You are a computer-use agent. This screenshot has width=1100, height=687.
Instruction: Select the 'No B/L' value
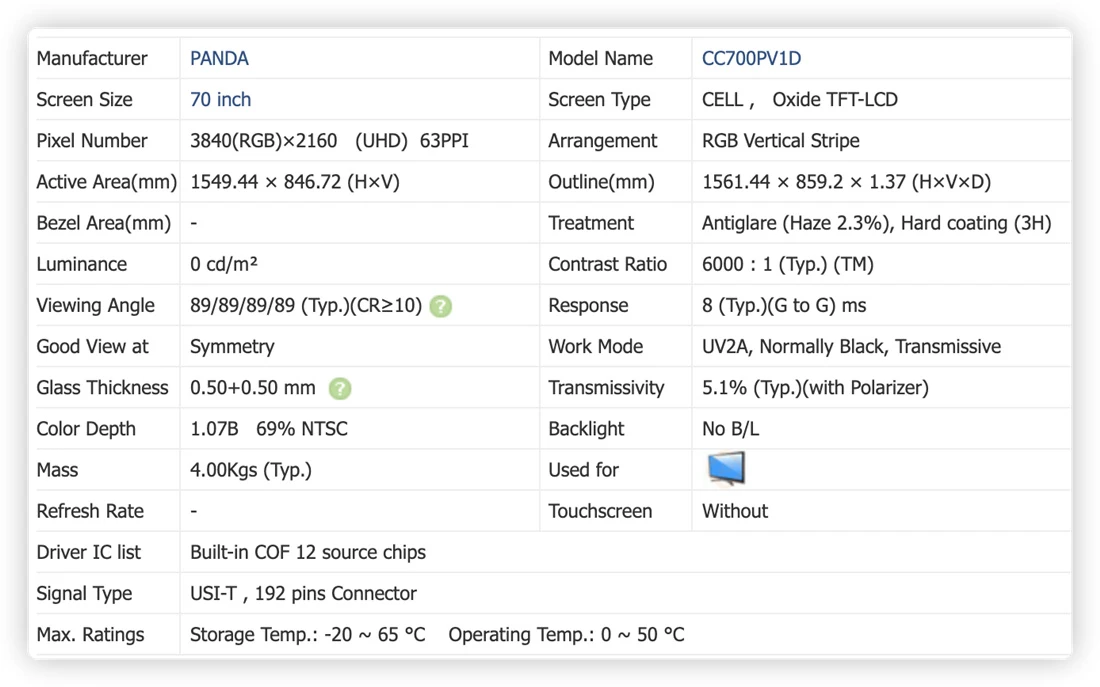pyautogui.click(x=730, y=429)
